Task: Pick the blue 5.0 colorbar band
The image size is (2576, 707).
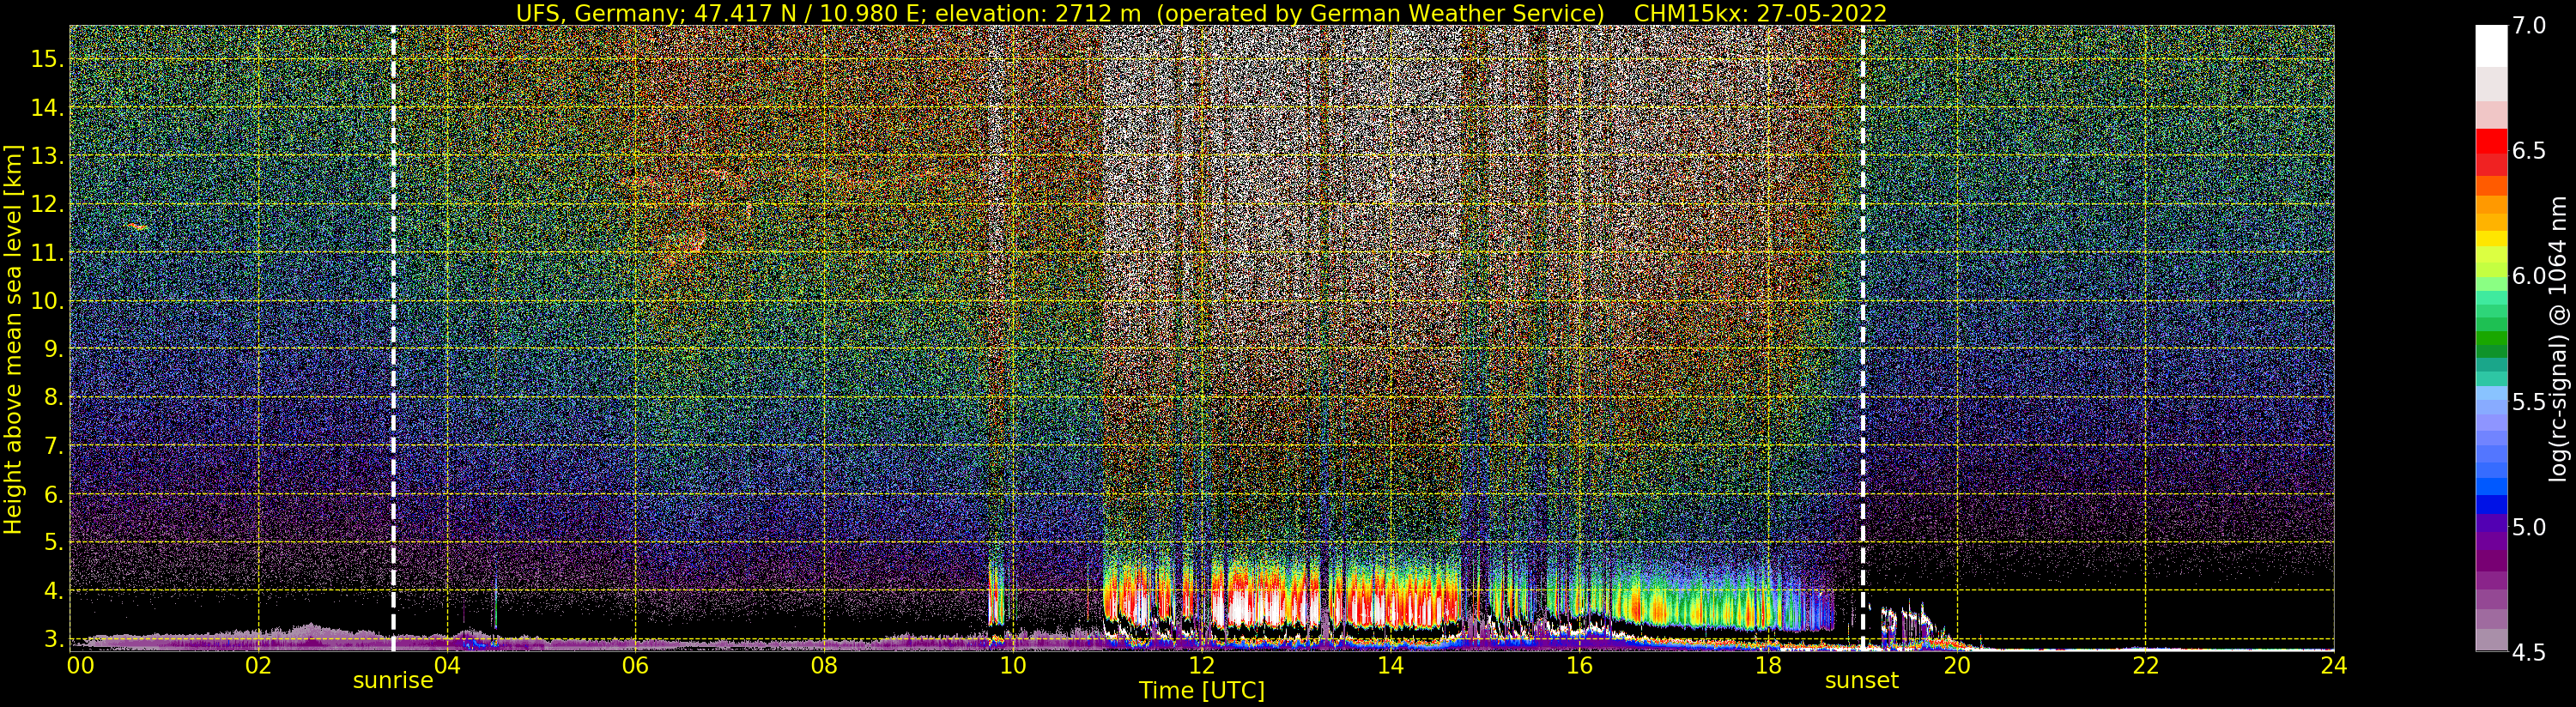Action: [2490, 504]
